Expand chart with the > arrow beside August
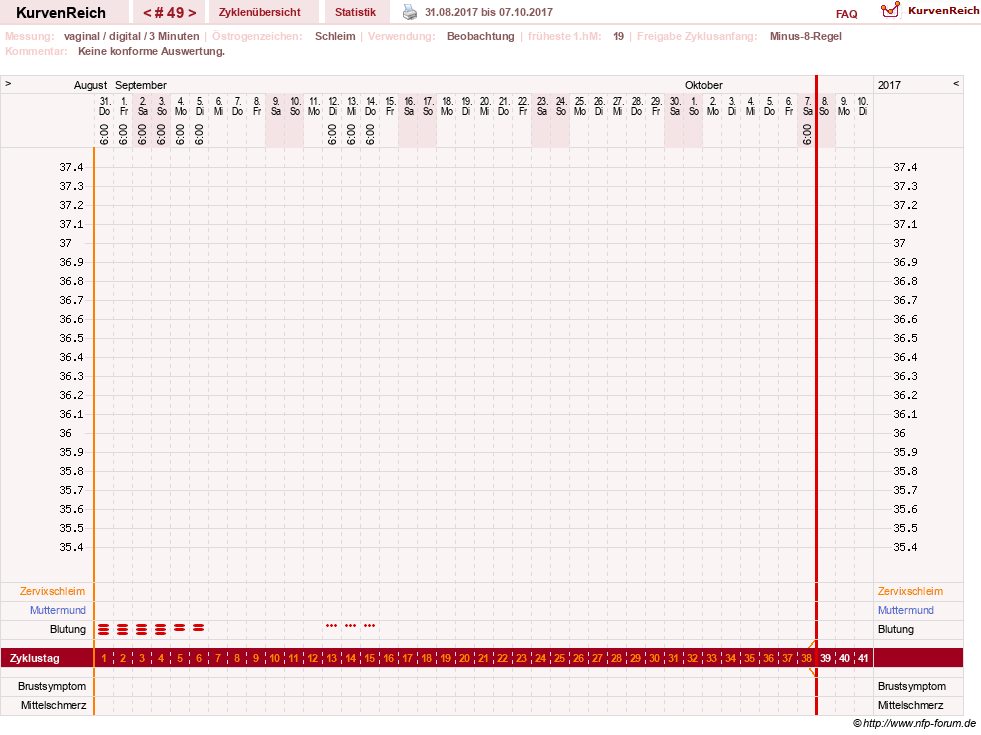Image resolution: width=981 pixels, height=735 pixels. (8, 83)
